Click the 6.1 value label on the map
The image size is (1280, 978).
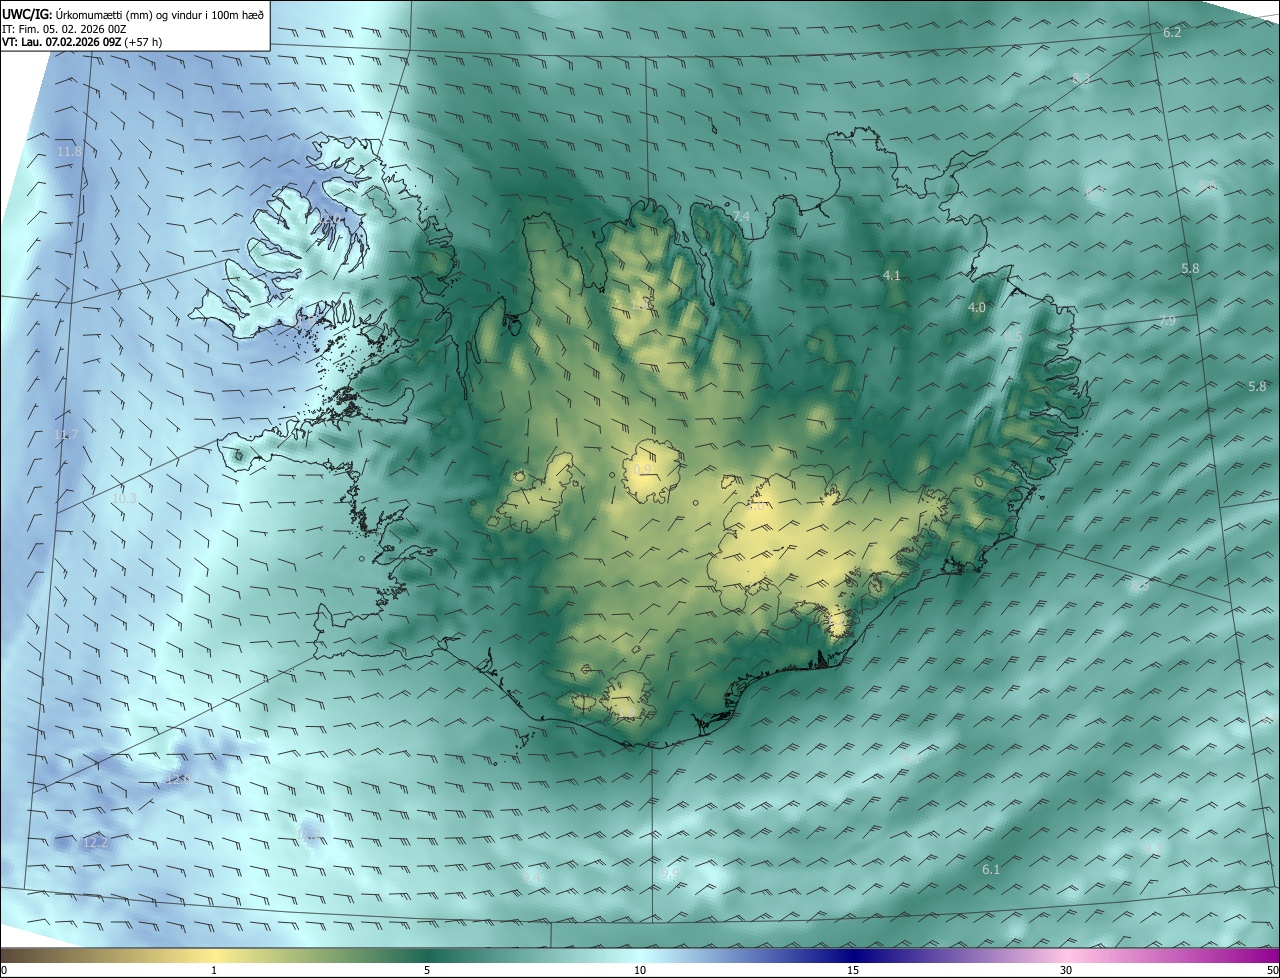(991, 870)
